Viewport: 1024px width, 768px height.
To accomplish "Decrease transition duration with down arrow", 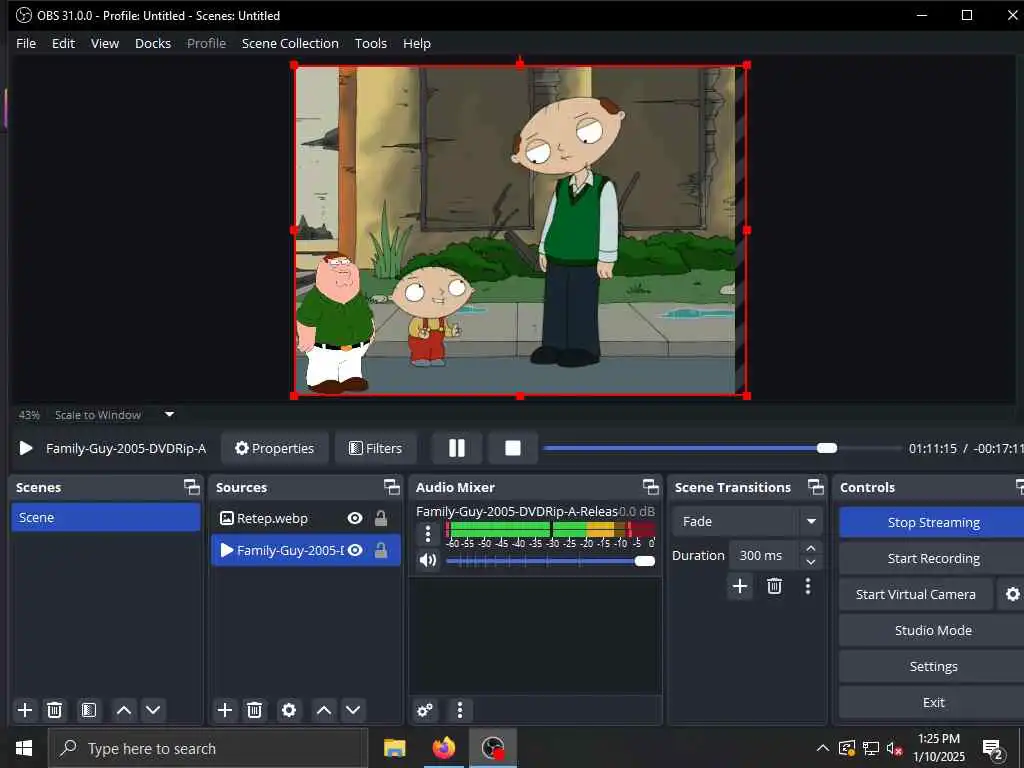I will pyautogui.click(x=811, y=562).
